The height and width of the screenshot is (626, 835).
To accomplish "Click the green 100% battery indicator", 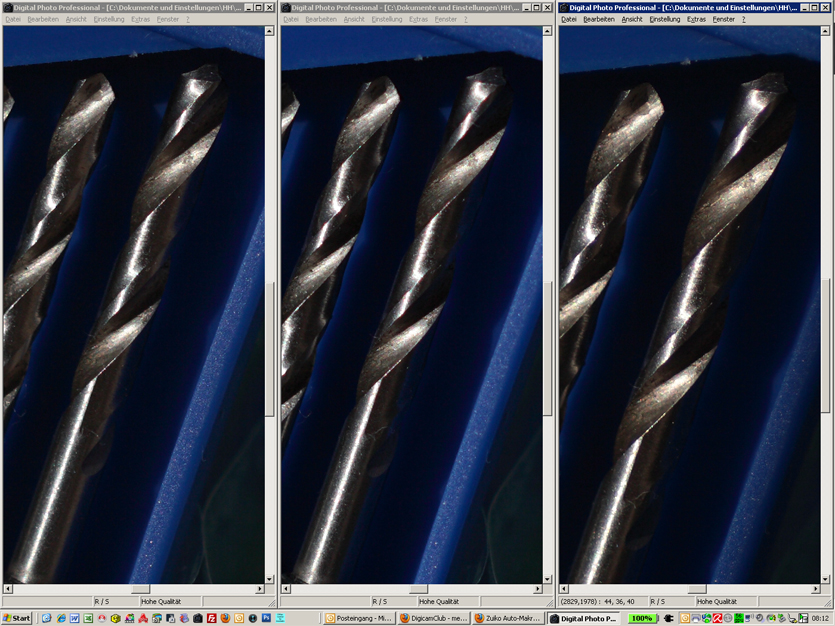I will (x=641, y=619).
